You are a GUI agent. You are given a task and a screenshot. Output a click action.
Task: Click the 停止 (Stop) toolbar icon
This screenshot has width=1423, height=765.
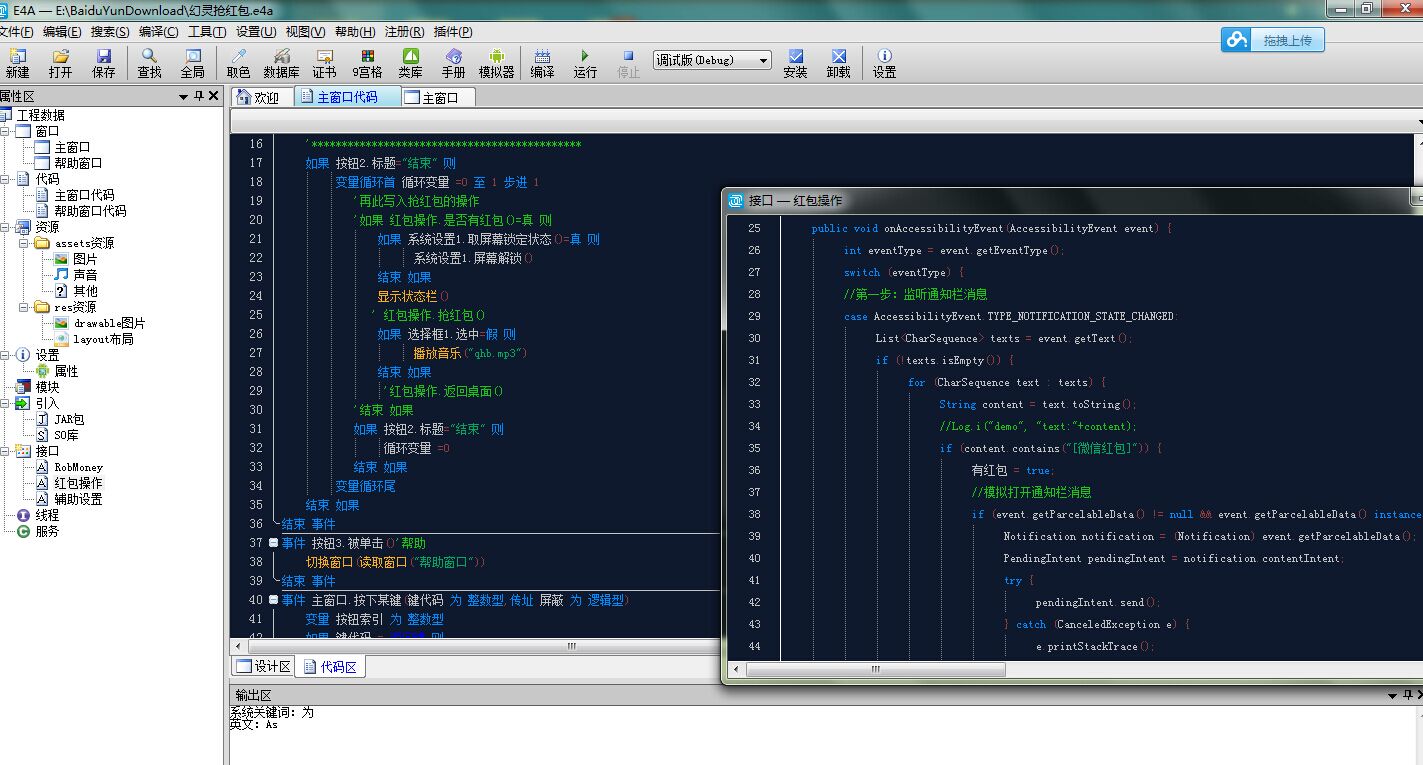pos(628,63)
